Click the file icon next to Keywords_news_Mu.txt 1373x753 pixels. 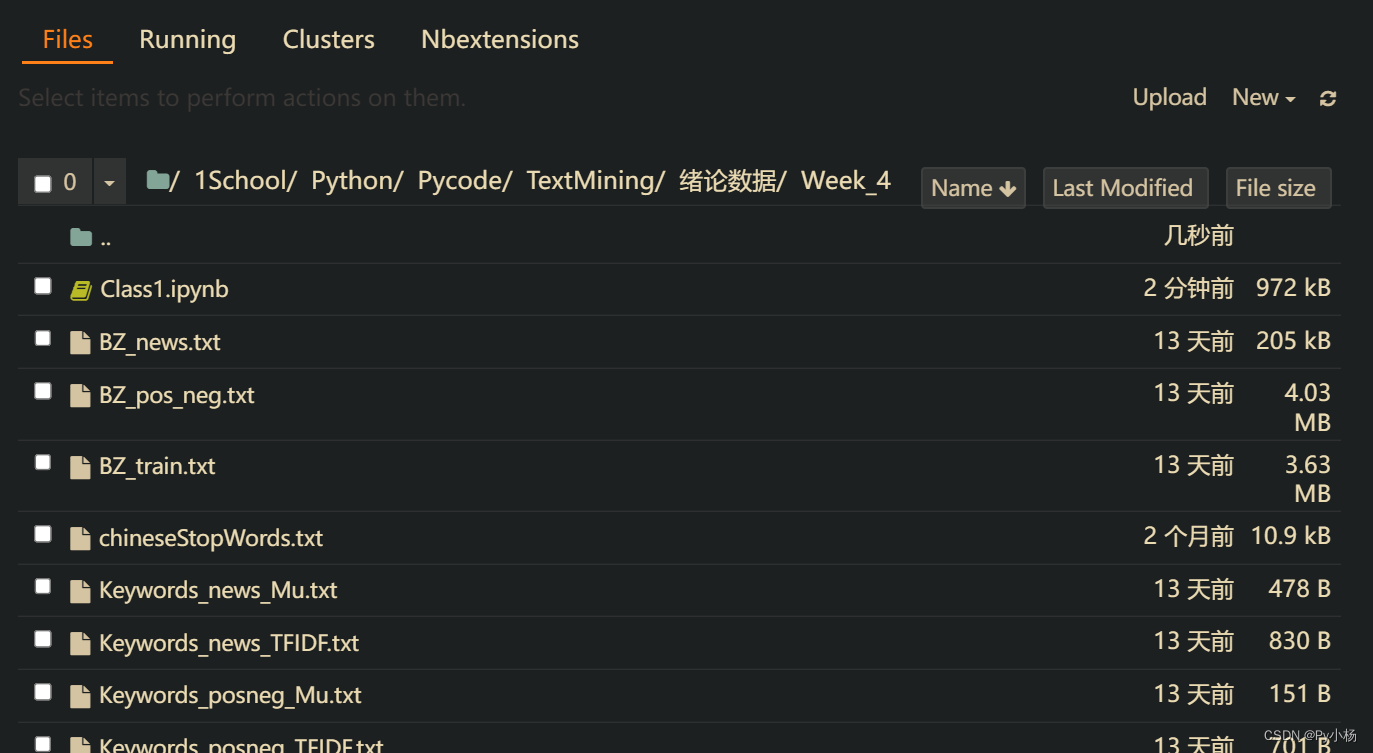(80, 589)
